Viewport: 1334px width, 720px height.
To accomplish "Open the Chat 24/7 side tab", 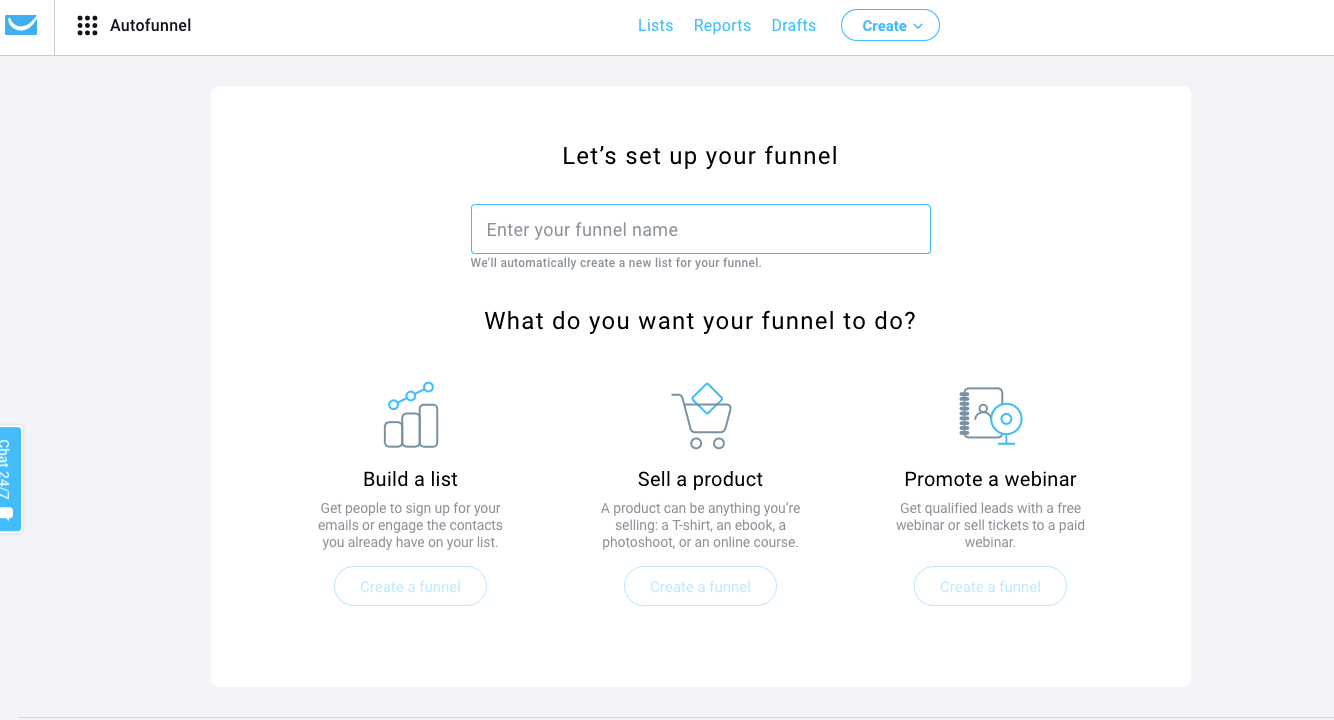I will (x=10, y=479).
